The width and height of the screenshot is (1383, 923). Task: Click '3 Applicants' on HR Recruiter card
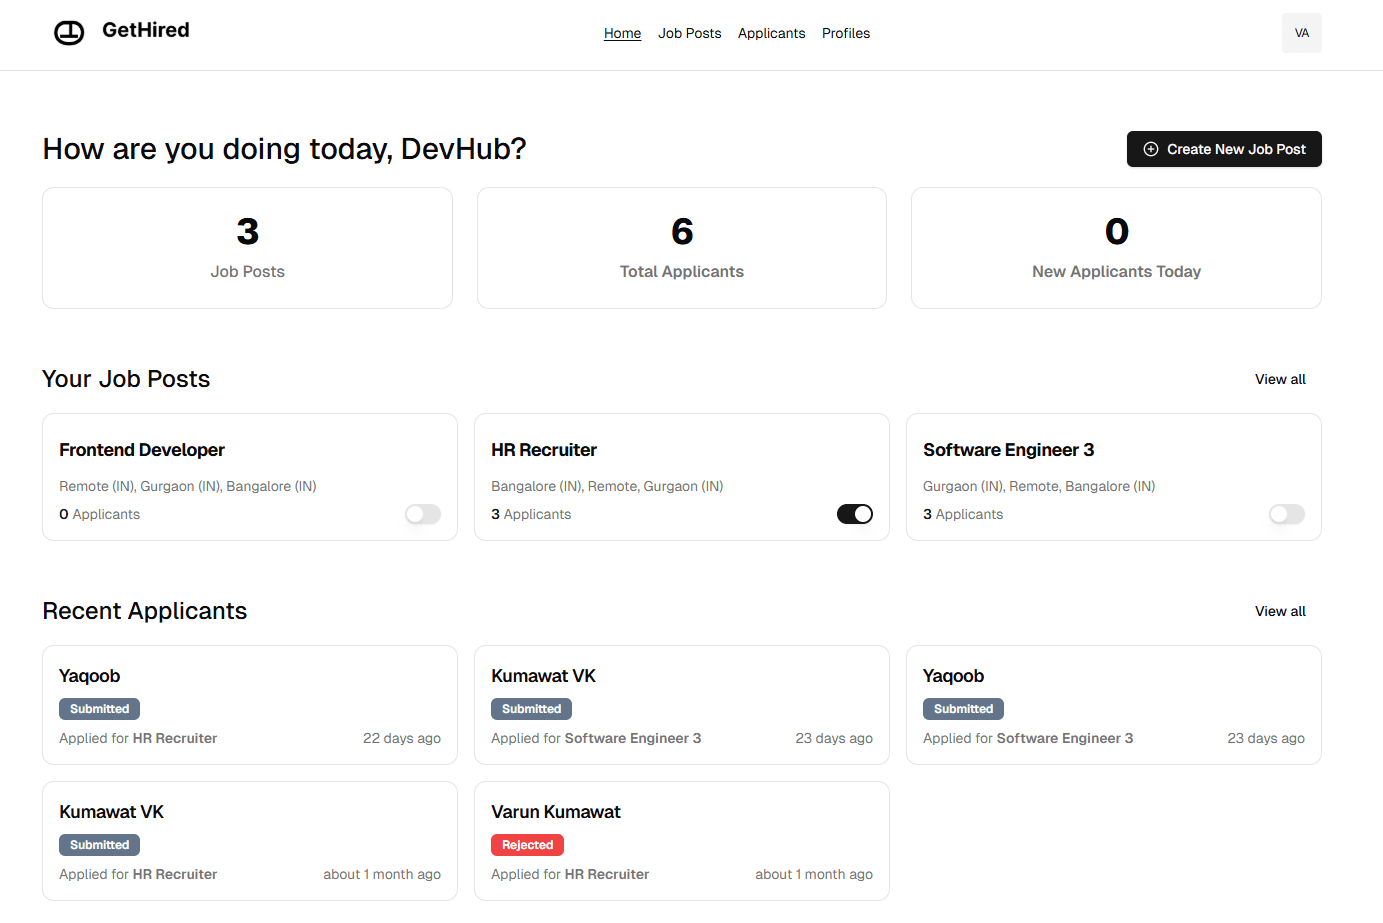pyautogui.click(x=531, y=514)
